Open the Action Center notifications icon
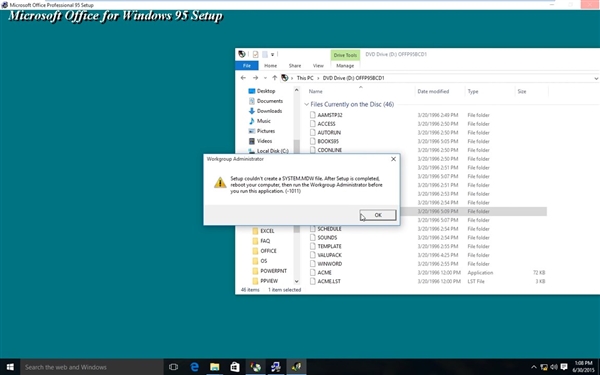The height and width of the screenshot is (375, 600). (564, 367)
